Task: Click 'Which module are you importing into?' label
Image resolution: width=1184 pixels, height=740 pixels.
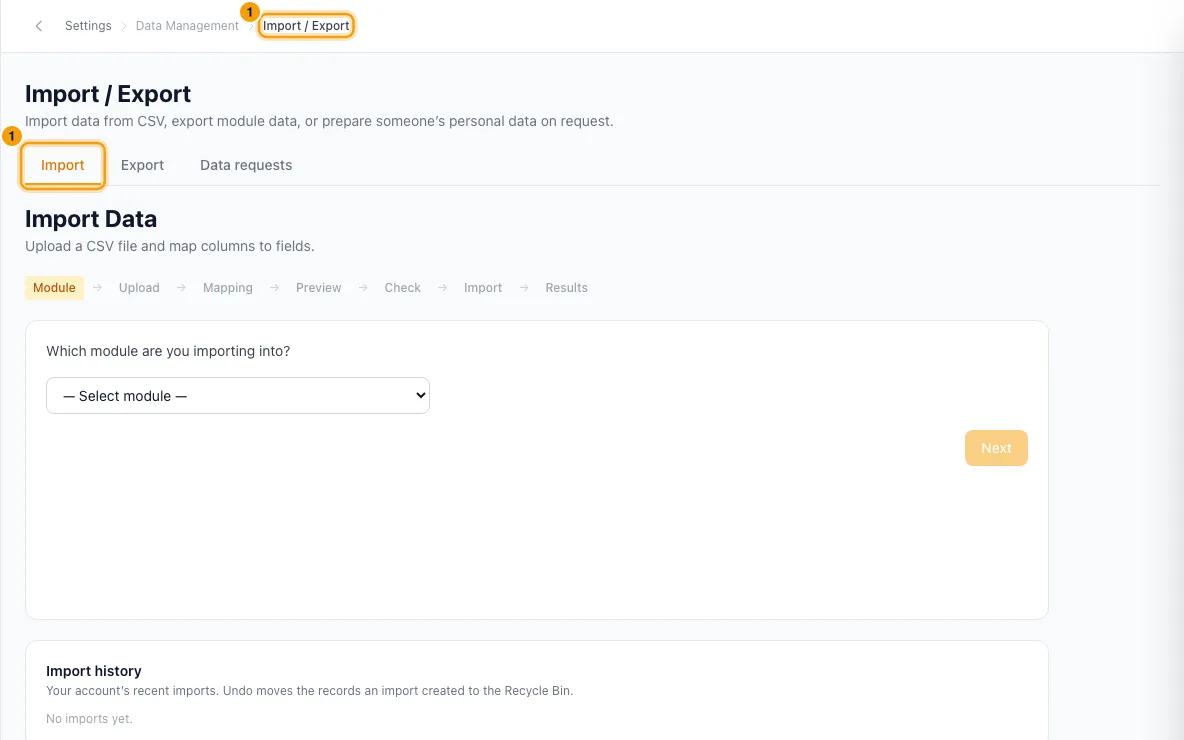Action: (x=168, y=351)
